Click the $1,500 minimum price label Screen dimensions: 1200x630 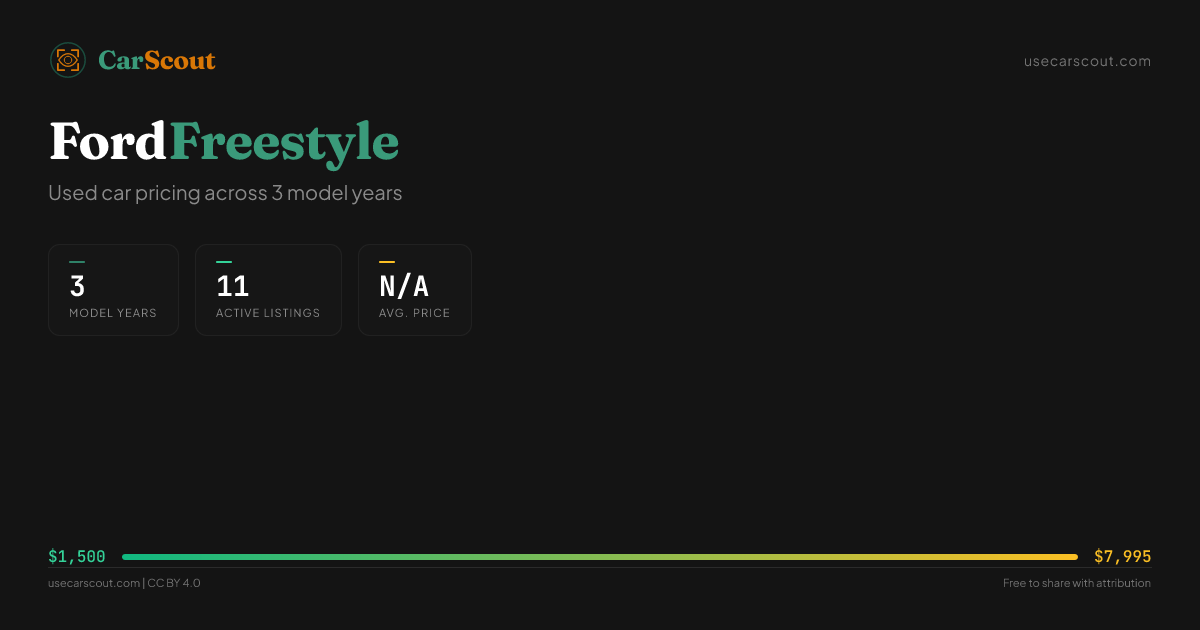[77, 557]
